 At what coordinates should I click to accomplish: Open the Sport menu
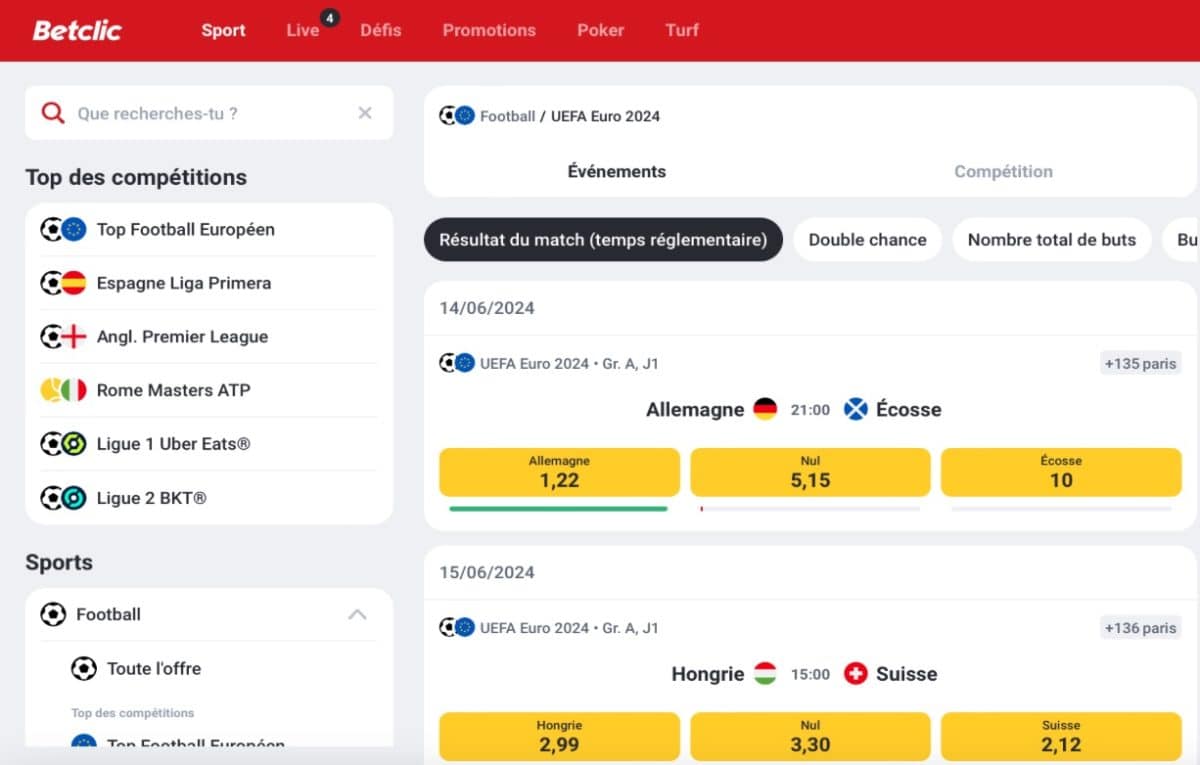point(223,30)
